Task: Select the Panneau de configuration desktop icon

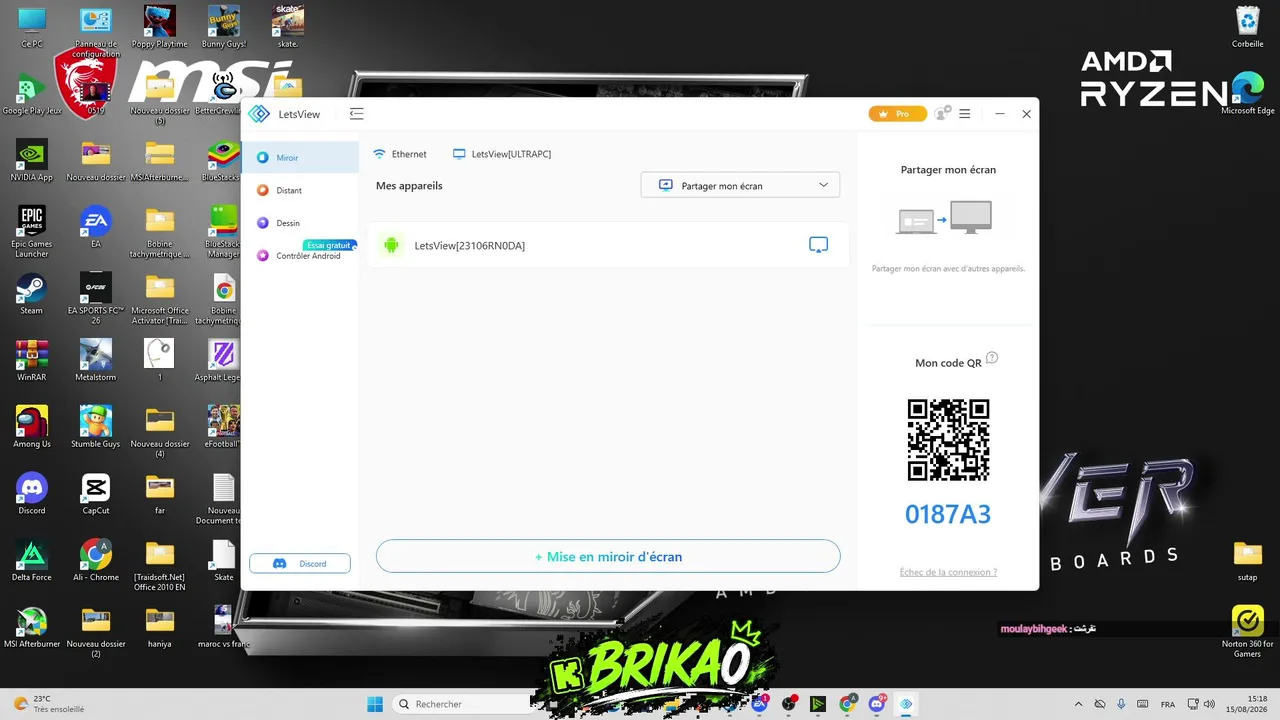Action: pos(96,33)
